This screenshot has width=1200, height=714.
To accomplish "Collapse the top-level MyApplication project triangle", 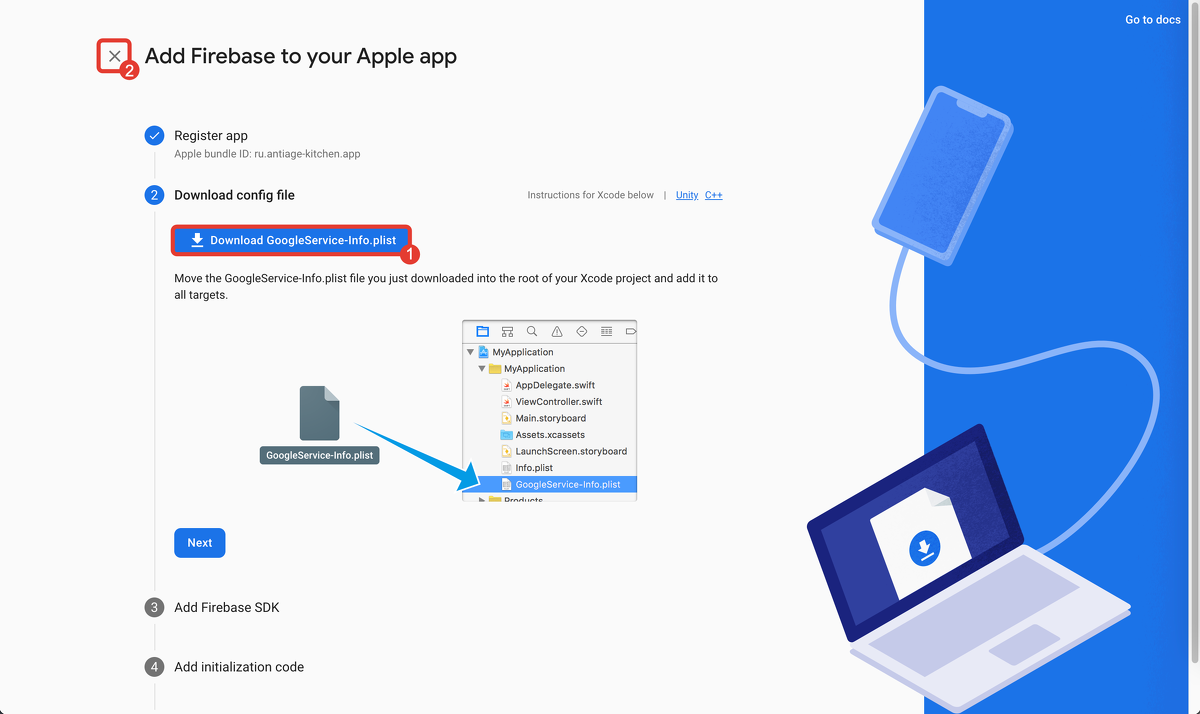I will [471, 352].
